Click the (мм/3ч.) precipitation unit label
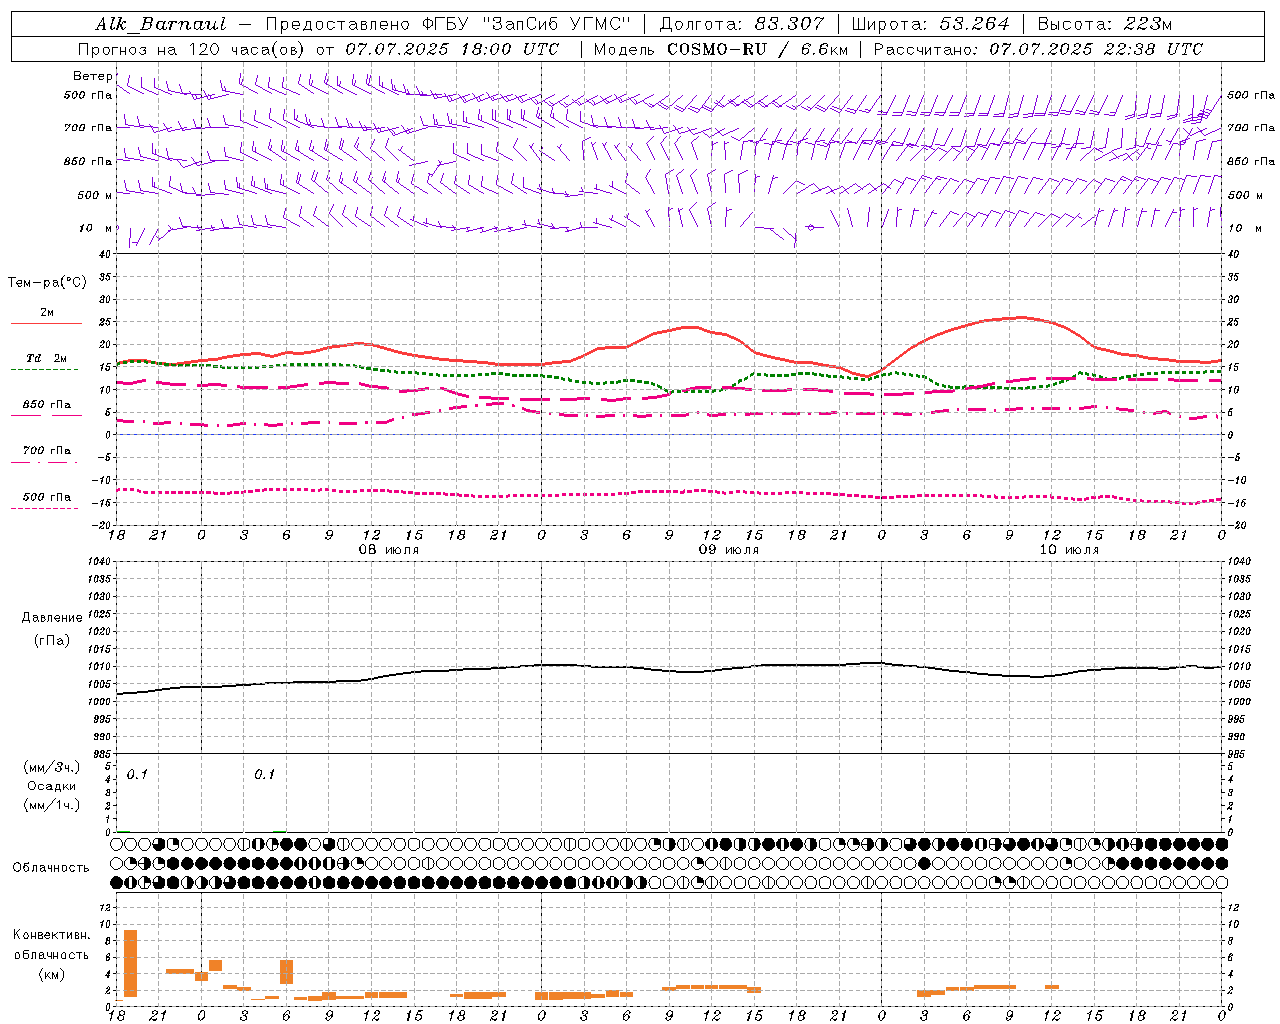Image resolution: width=1280 pixels, height=1024 pixels. coord(52,768)
